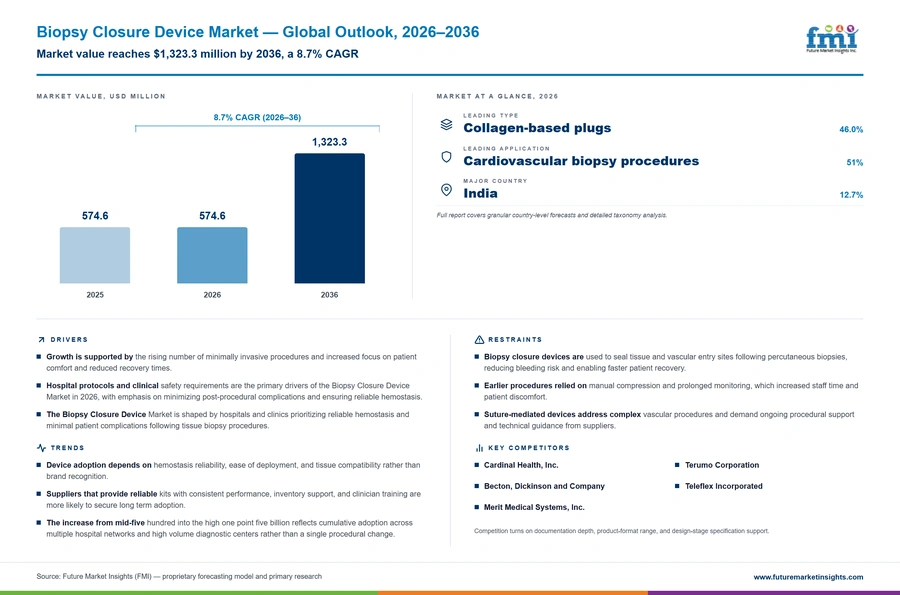
Task: Click the 'Competition turns on documentation depth' footnote
Action: (x=622, y=531)
